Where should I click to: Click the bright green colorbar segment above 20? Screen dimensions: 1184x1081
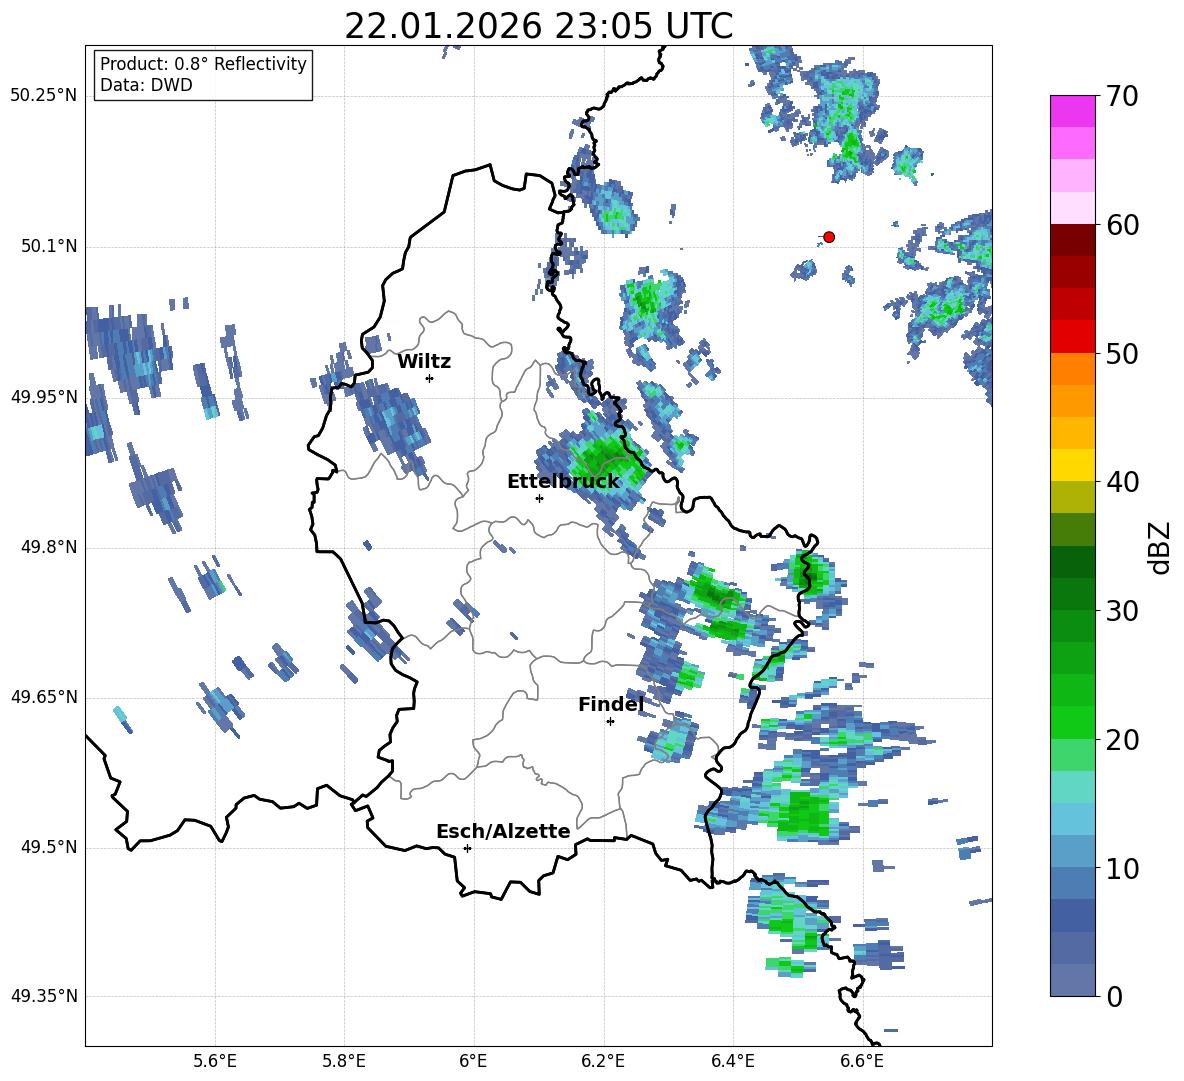click(x=1072, y=722)
